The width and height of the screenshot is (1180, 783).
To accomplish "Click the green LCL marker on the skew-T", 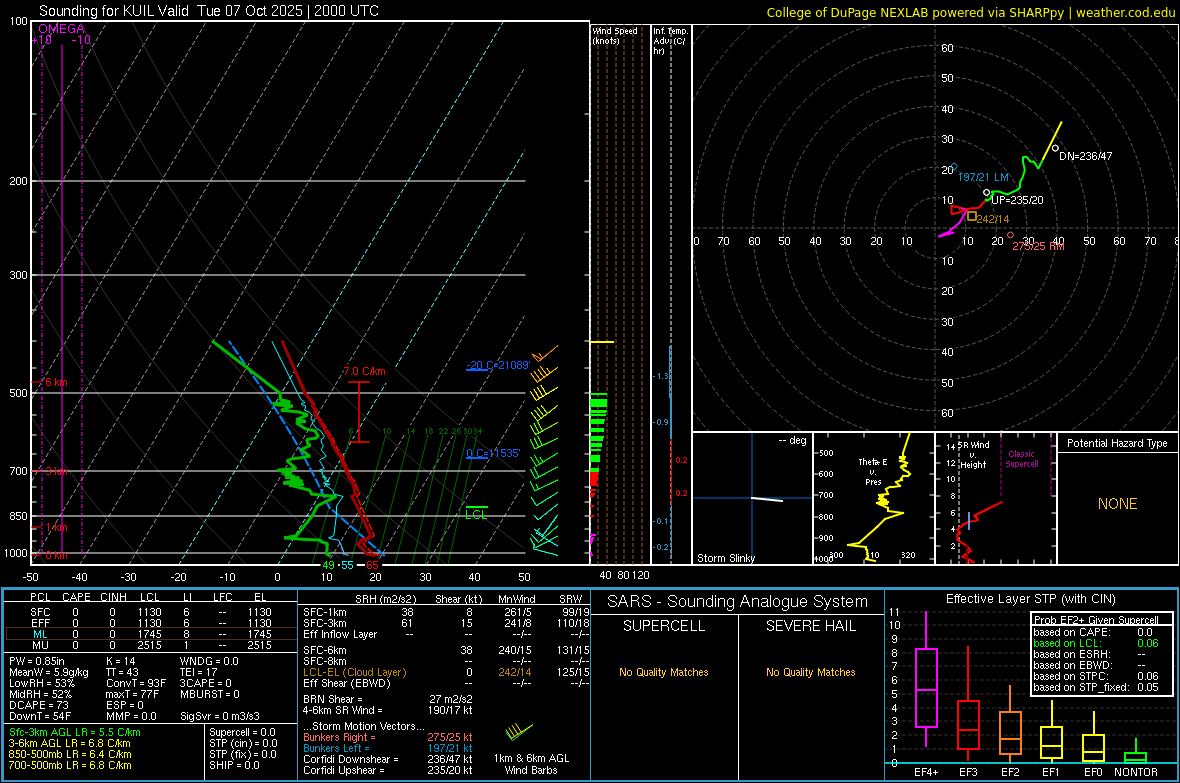I will pos(476,513).
